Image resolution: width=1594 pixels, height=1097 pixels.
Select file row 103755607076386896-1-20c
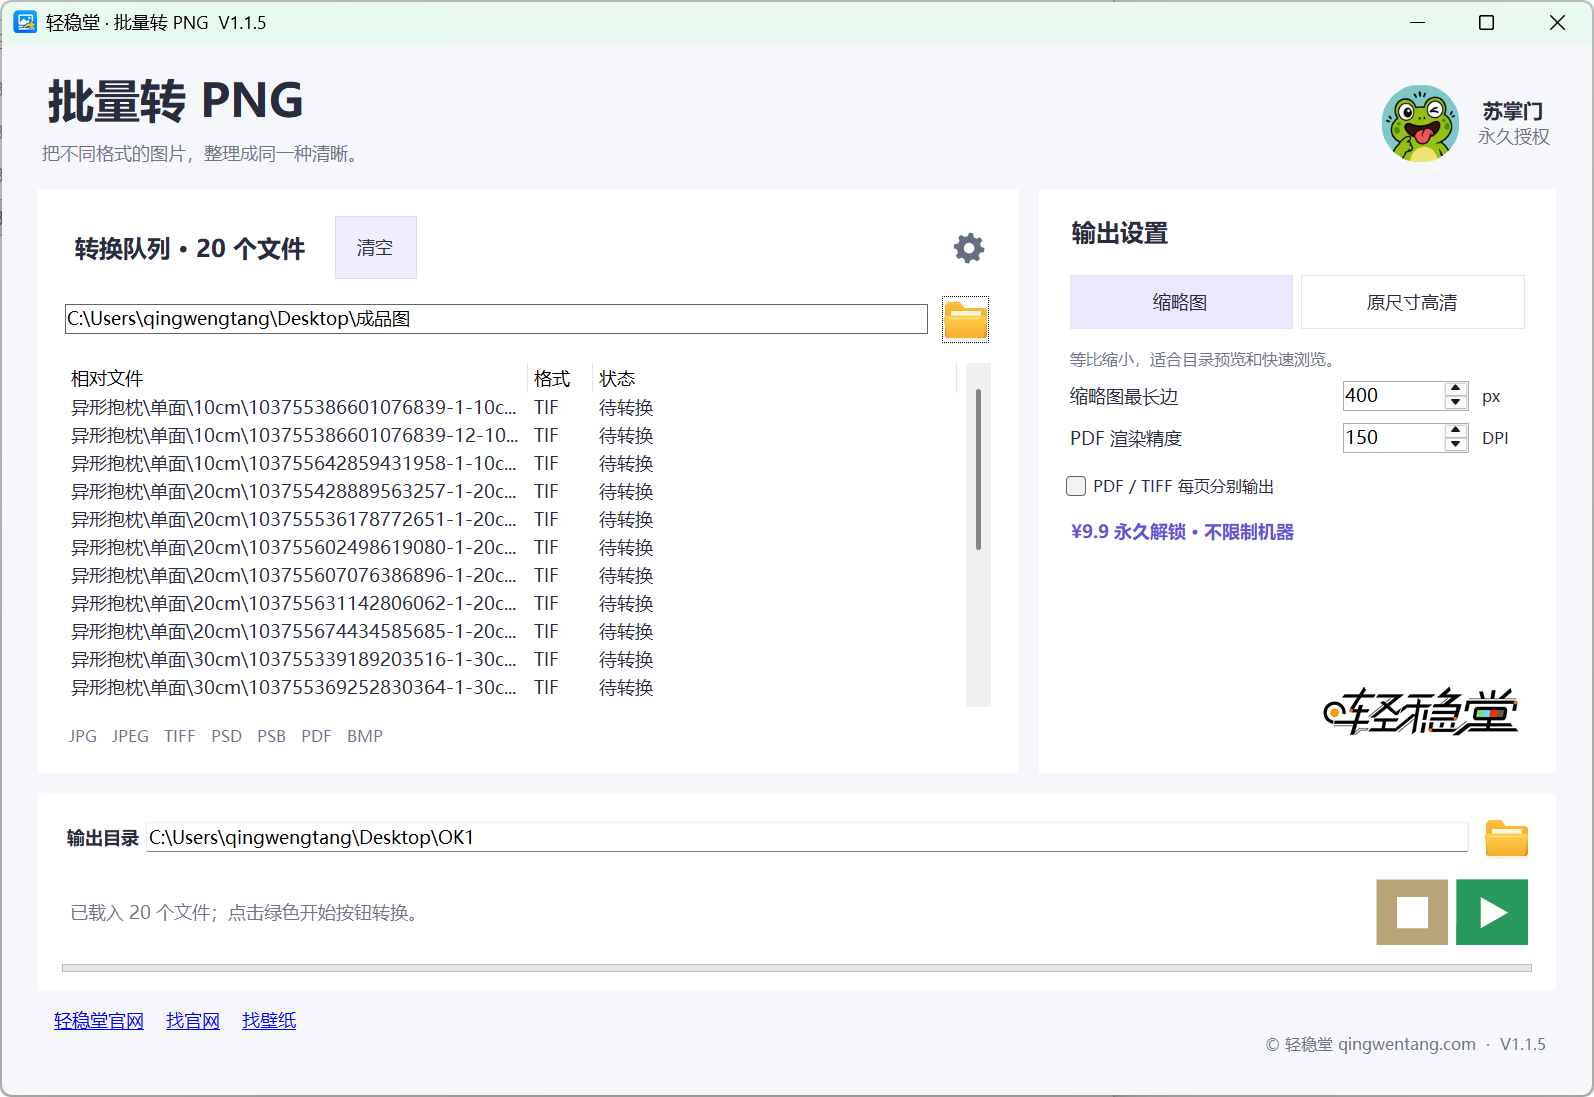pyautogui.click(x=511, y=576)
